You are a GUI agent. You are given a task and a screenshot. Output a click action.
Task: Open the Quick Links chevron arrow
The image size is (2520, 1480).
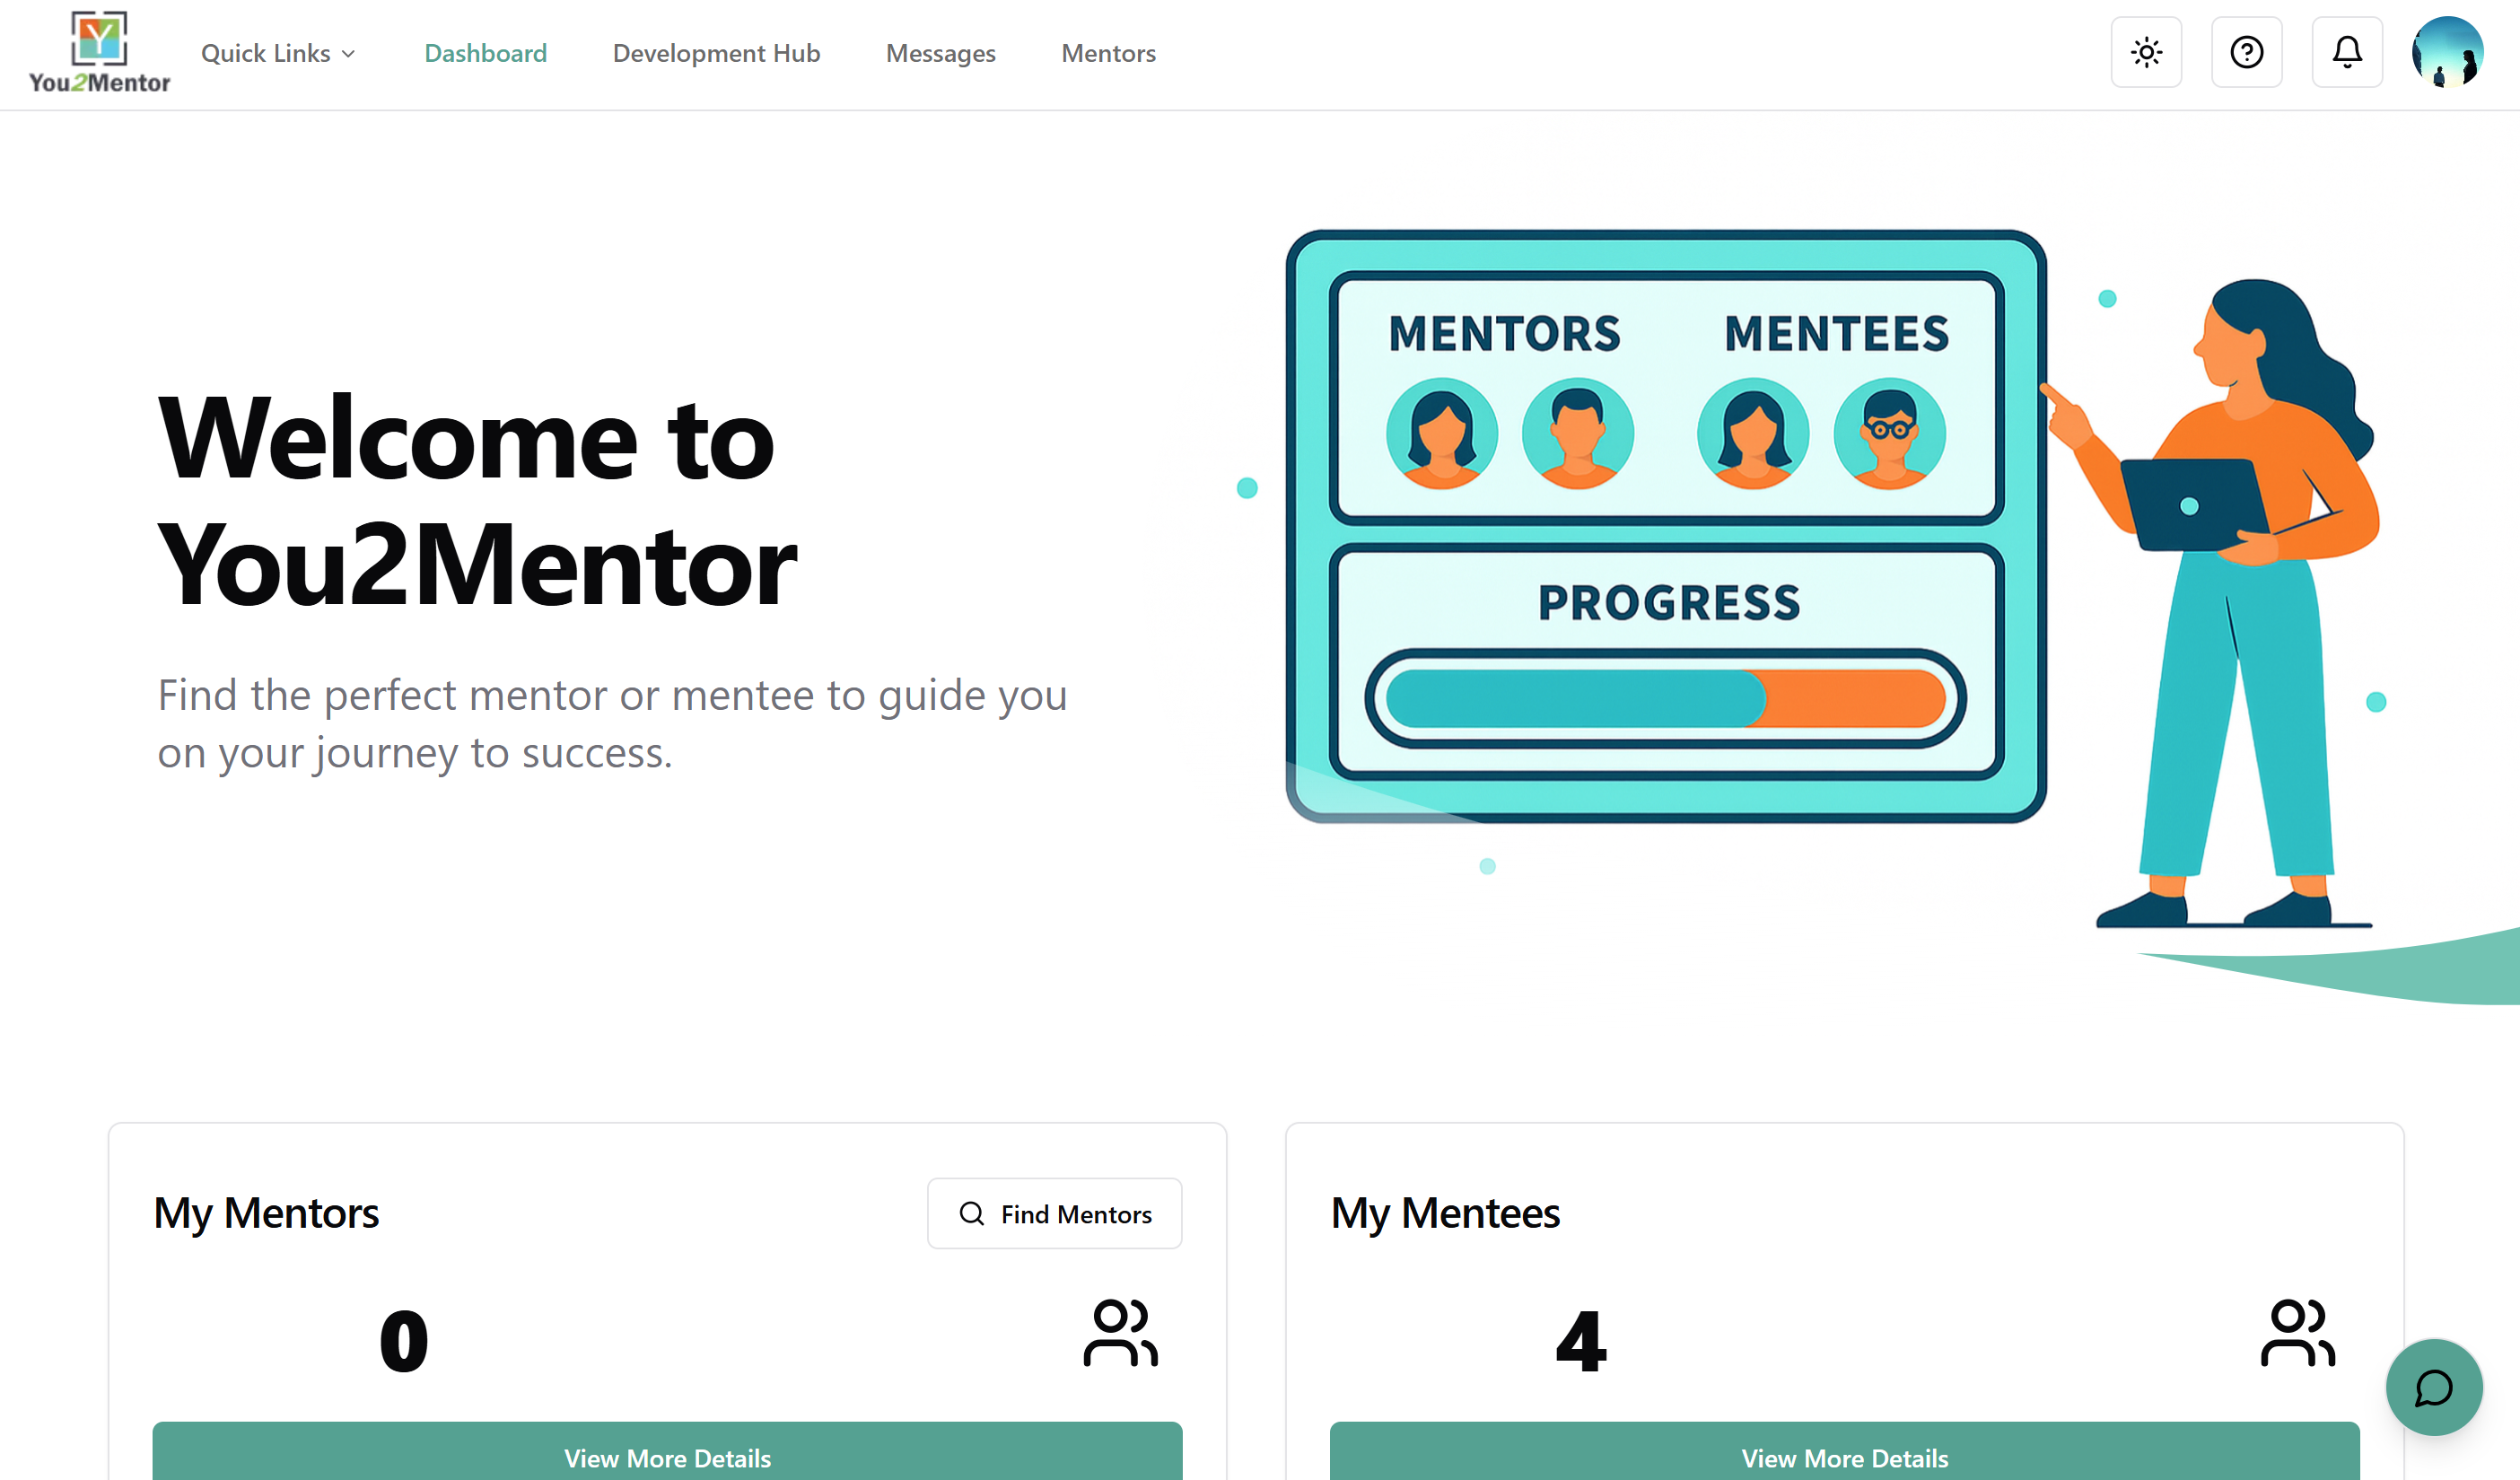pos(349,53)
